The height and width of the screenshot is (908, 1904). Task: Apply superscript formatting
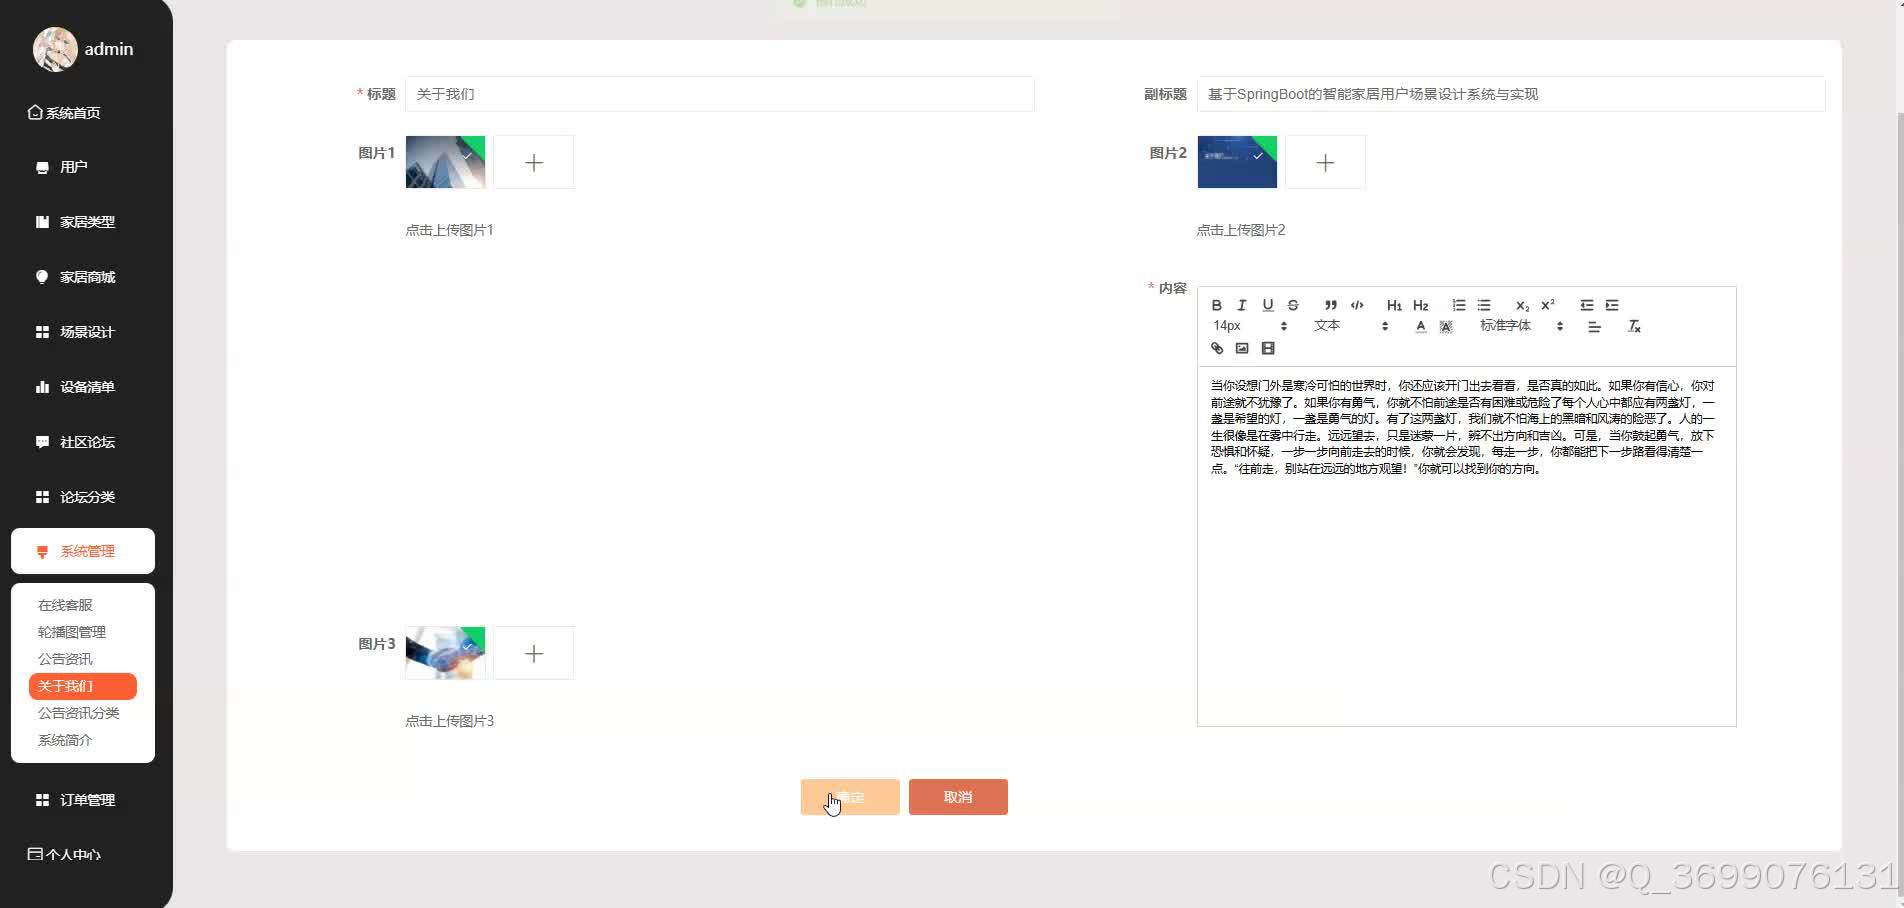pos(1548,305)
